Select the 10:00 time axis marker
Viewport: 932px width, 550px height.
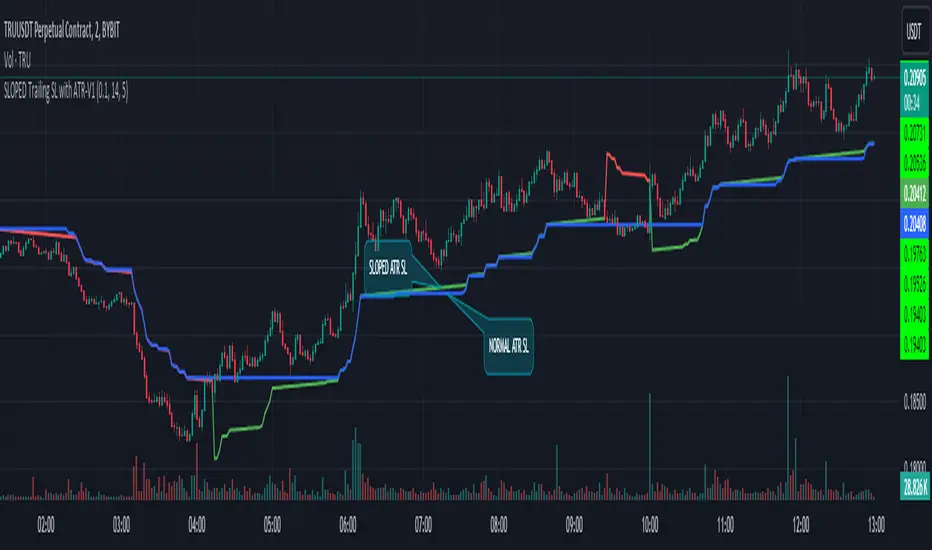(x=651, y=523)
